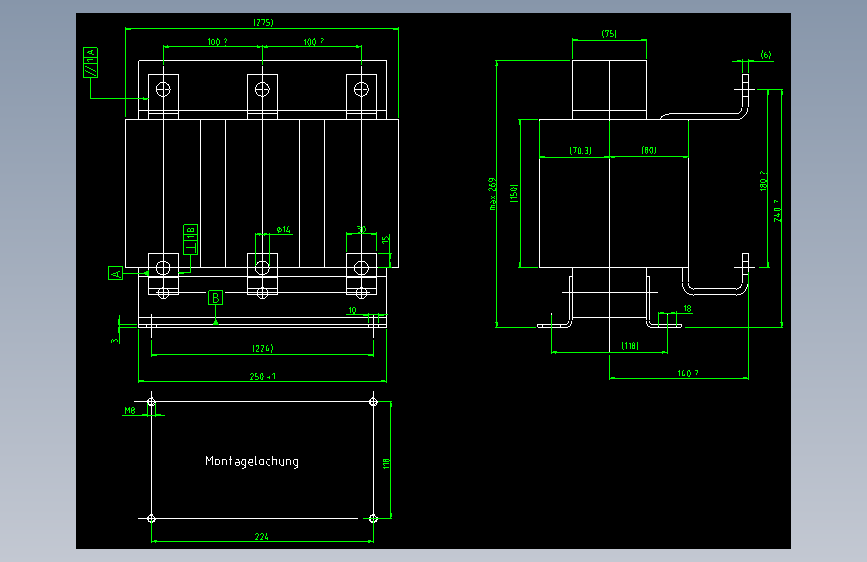Click the 30 terminal width dimension
867x562 pixels.
point(361,229)
